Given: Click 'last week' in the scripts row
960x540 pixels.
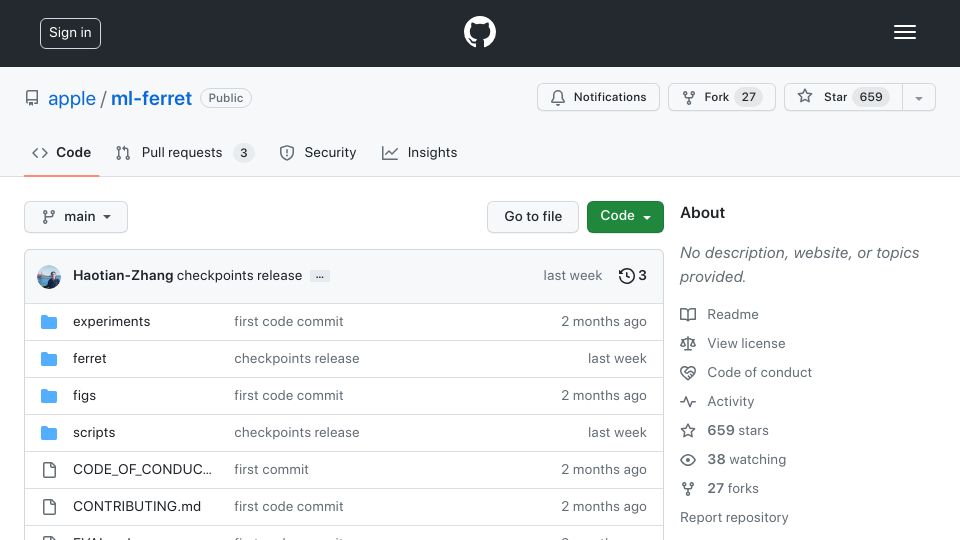Looking at the screenshot, I should click(617, 432).
